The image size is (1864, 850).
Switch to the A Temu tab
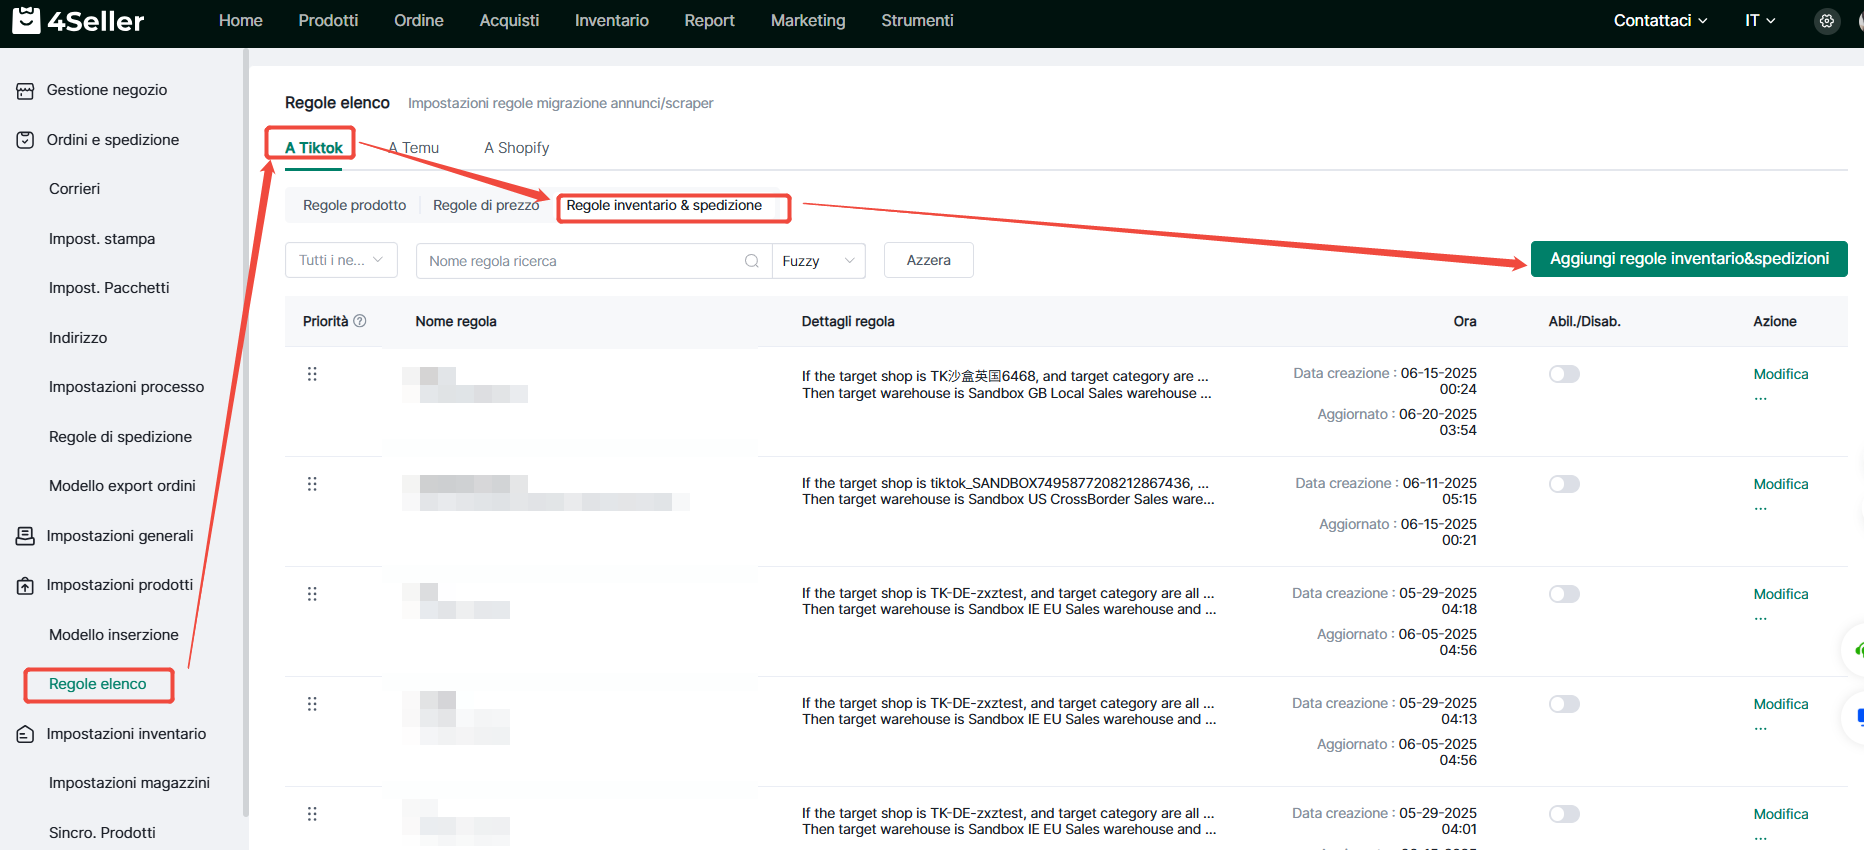tap(414, 148)
